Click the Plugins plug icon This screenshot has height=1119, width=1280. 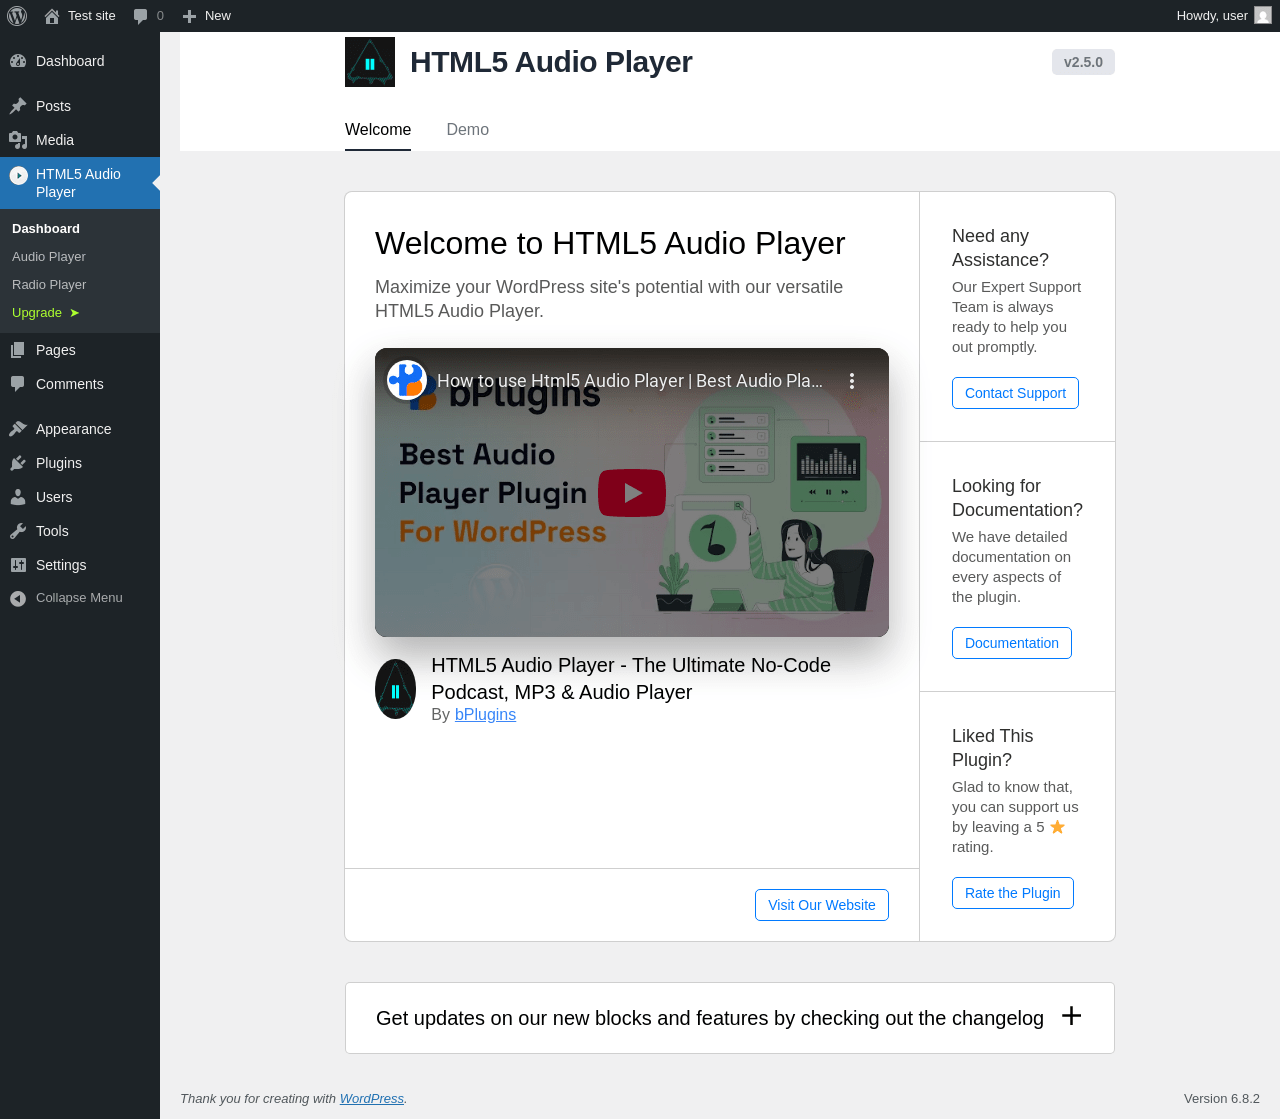(18, 463)
